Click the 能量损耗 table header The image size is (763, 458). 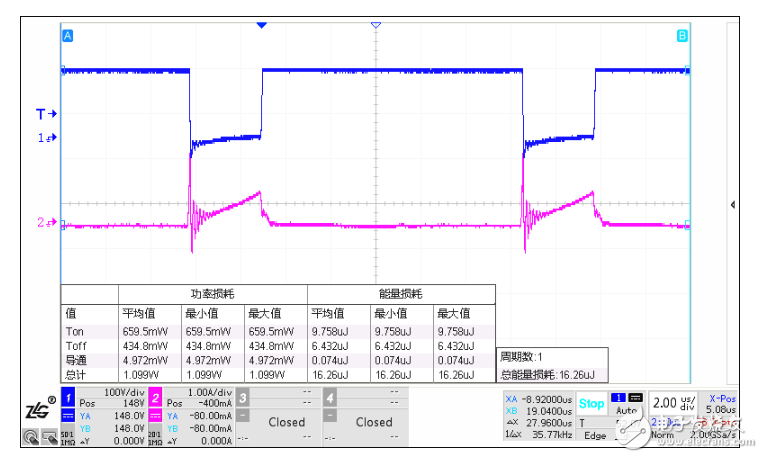[401, 294]
